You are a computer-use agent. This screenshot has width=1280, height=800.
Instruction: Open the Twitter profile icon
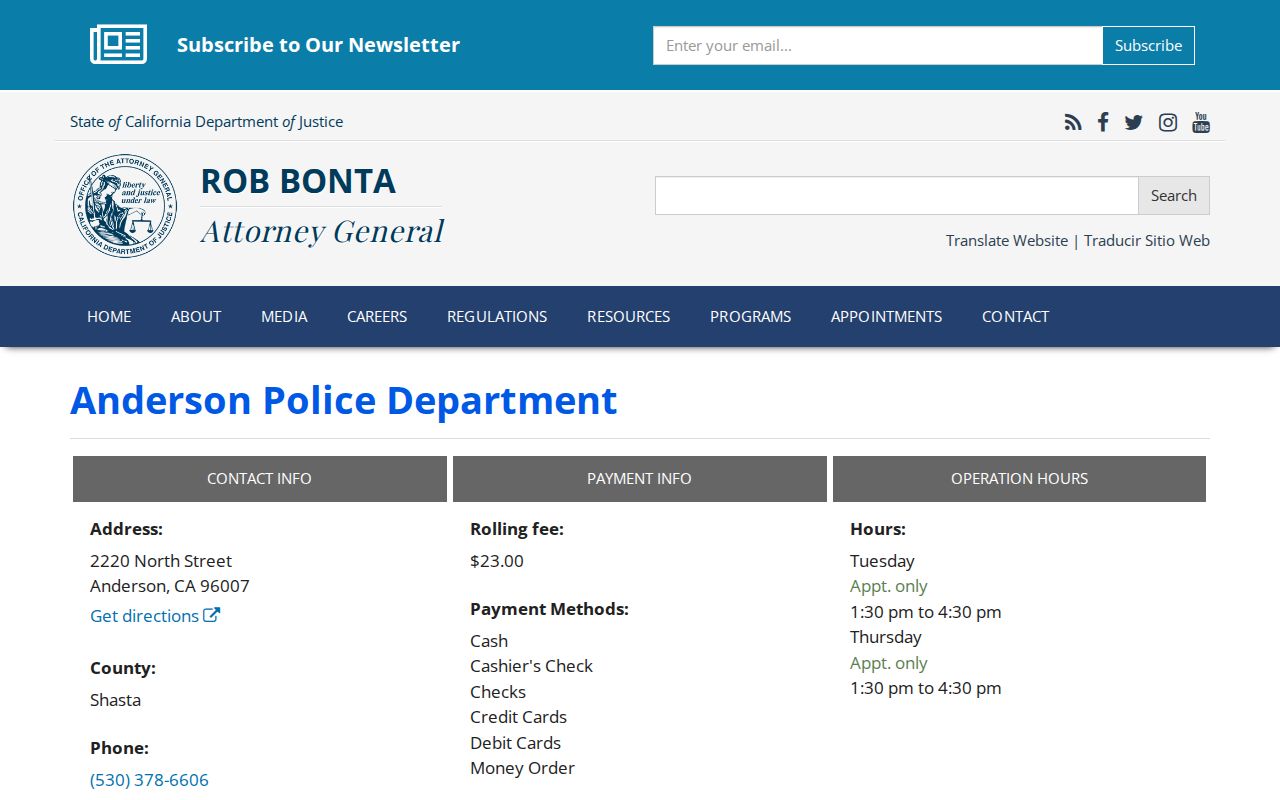point(1133,122)
